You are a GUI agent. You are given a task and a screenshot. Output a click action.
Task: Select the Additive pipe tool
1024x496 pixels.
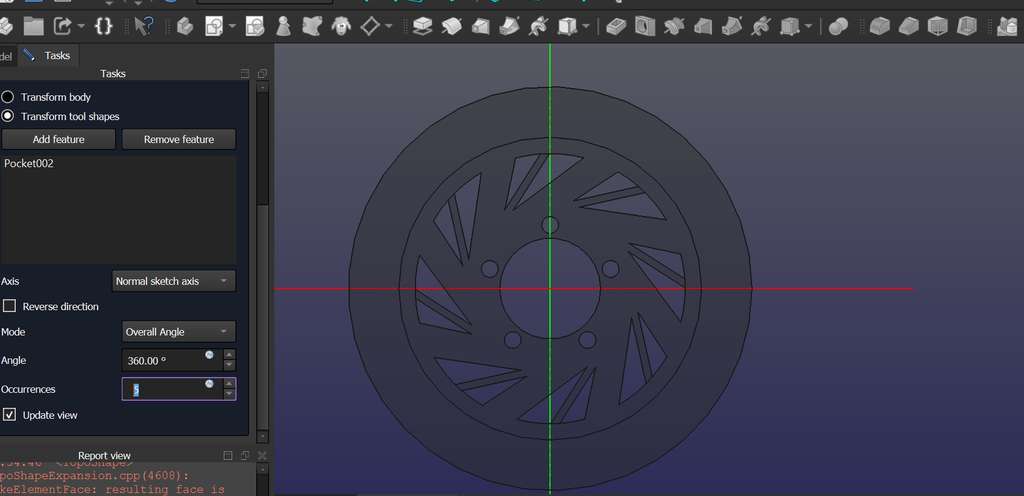click(509, 26)
